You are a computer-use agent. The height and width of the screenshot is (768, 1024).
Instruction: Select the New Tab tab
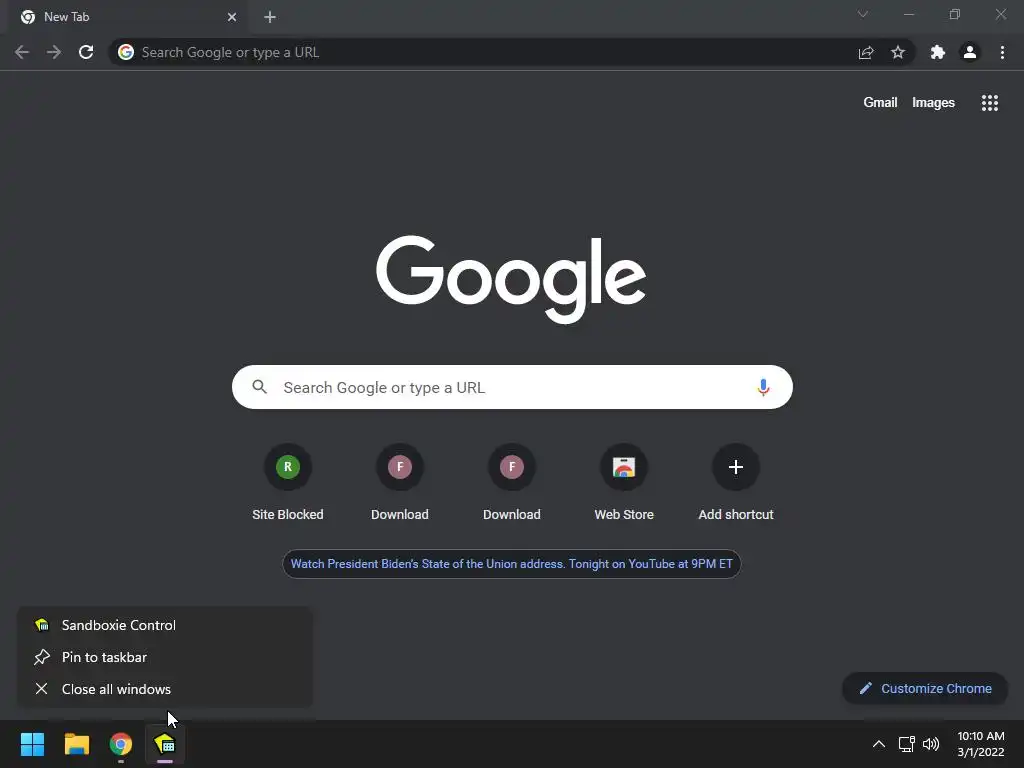(129, 17)
